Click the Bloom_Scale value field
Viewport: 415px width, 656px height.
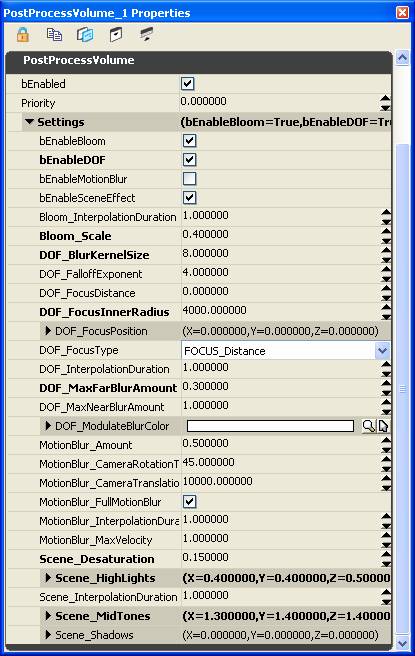[281, 235]
